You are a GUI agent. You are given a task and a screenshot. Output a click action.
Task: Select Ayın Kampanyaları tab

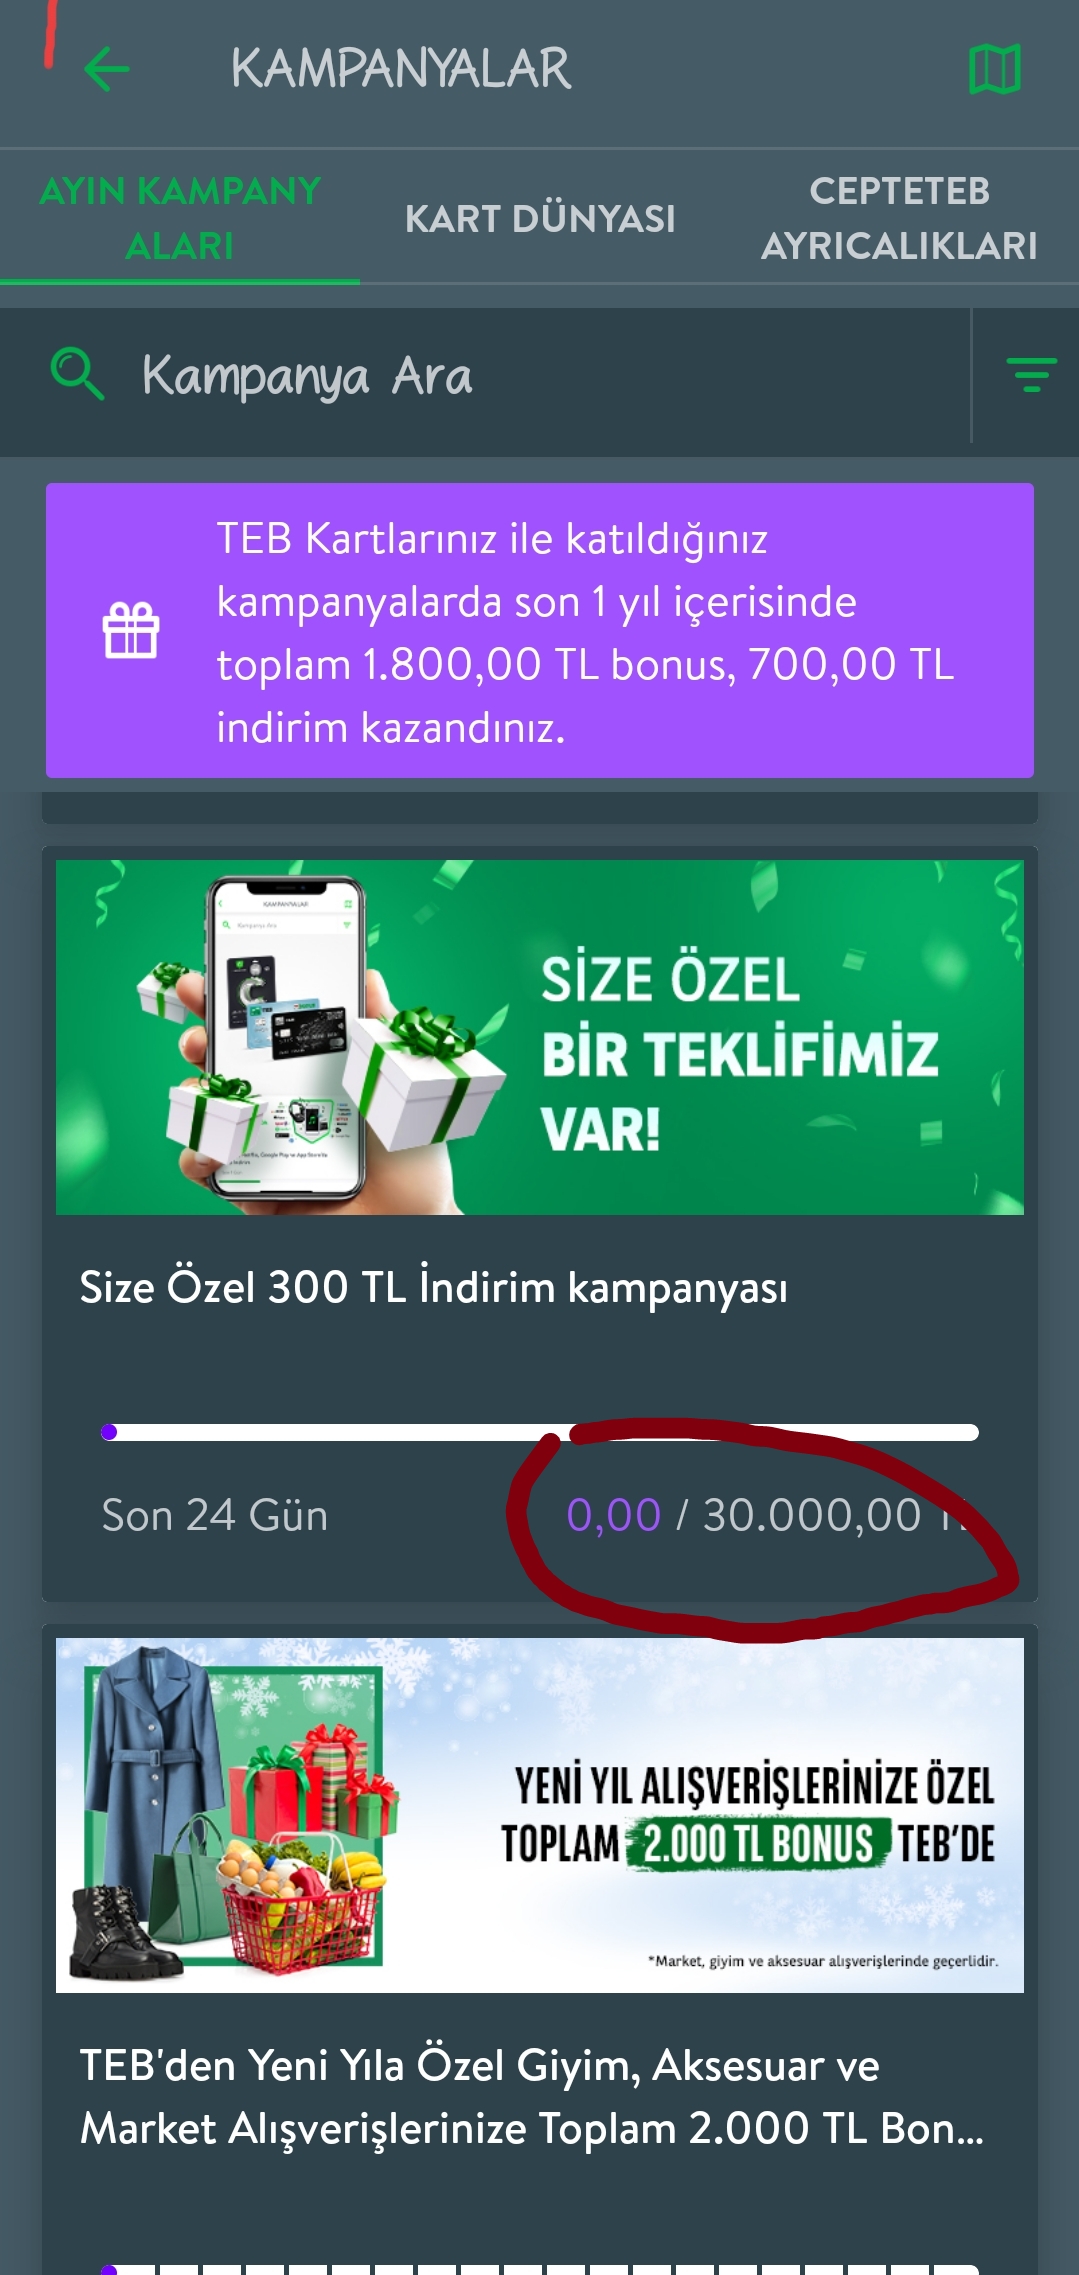click(x=180, y=218)
